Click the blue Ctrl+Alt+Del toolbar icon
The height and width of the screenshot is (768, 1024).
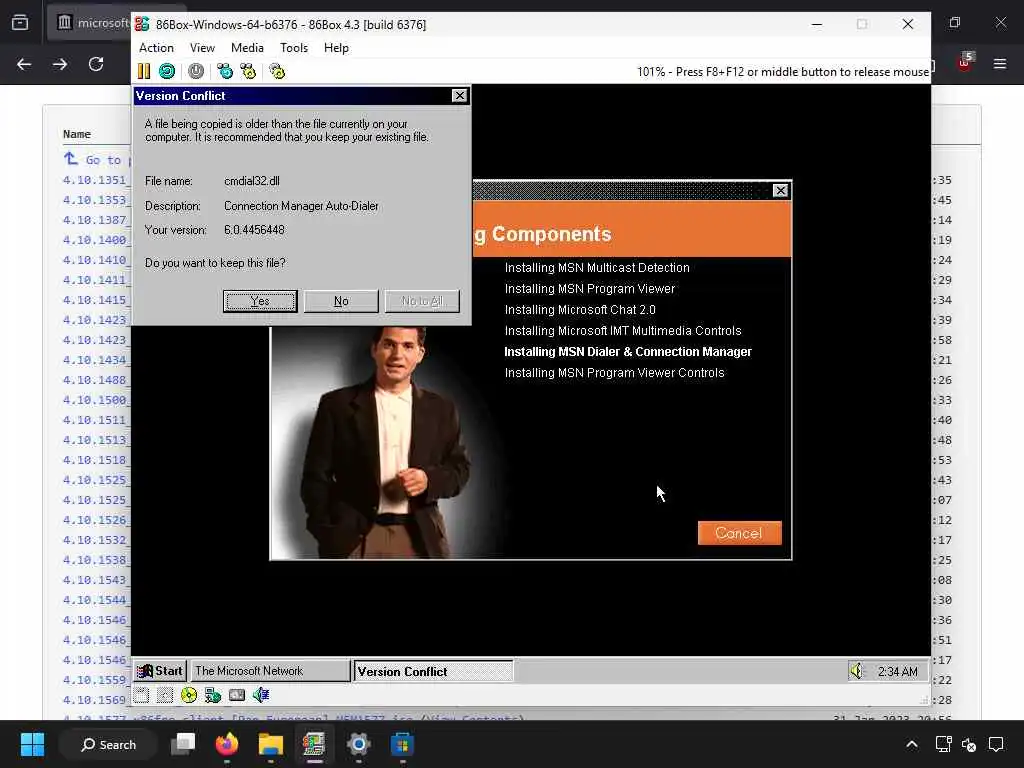pyautogui.click(x=225, y=71)
